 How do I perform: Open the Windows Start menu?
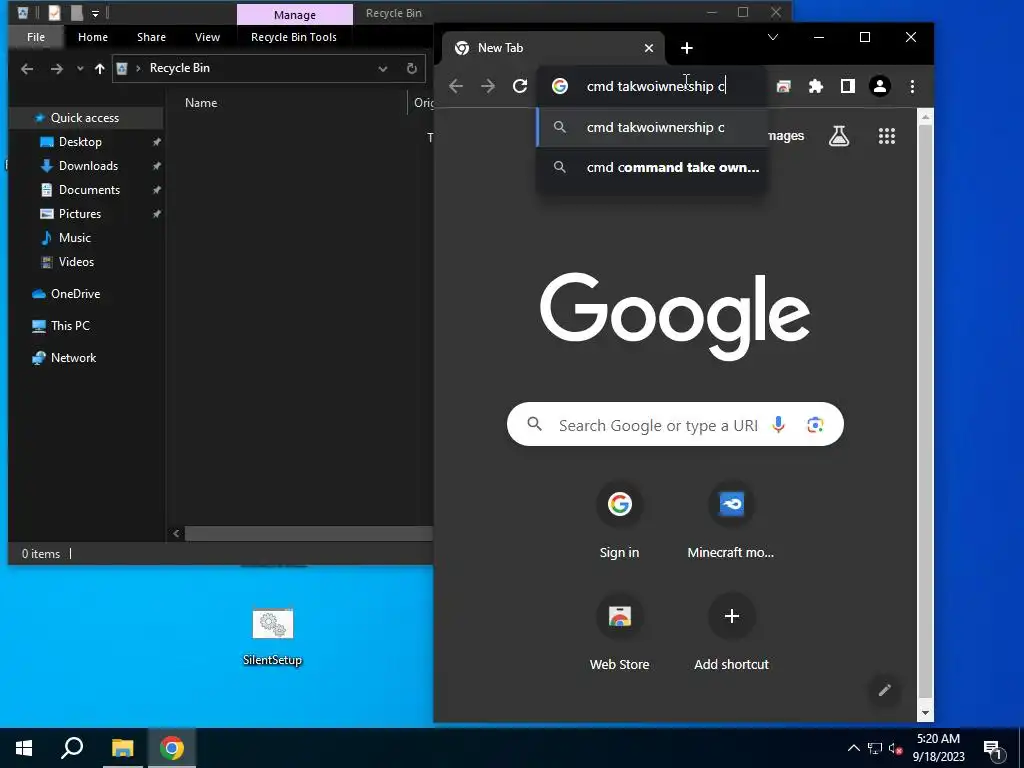[x=24, y=748]
